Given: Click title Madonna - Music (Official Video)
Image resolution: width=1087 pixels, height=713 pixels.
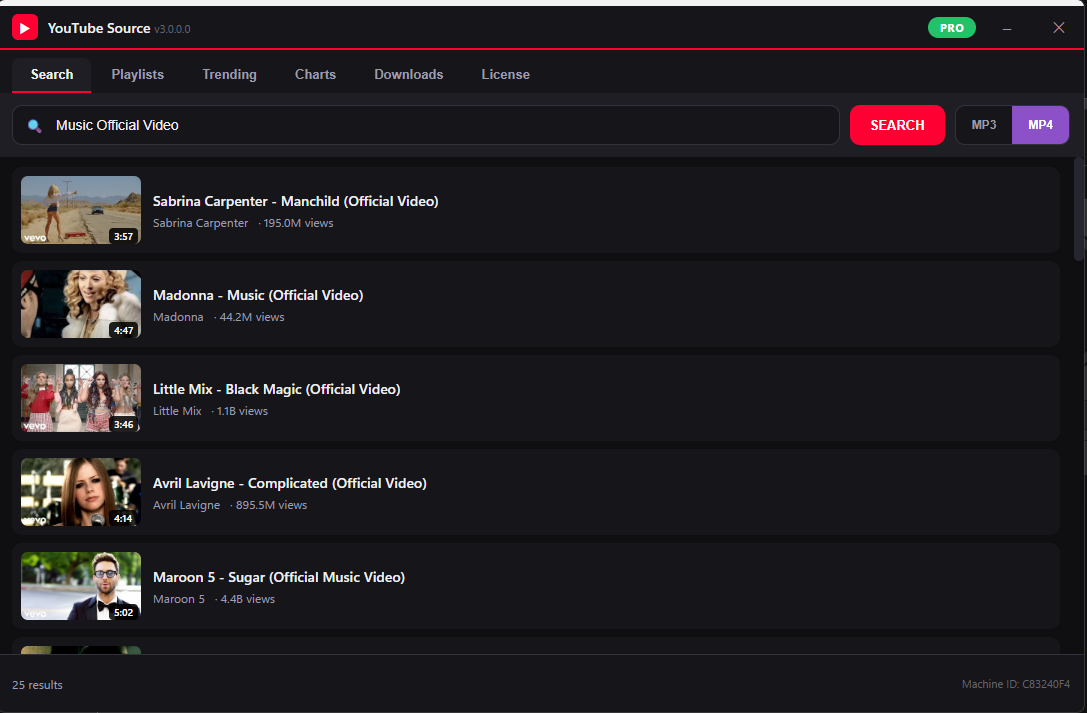Looking at the screenshot, I should pyautogui.click(x=258, y=295).
